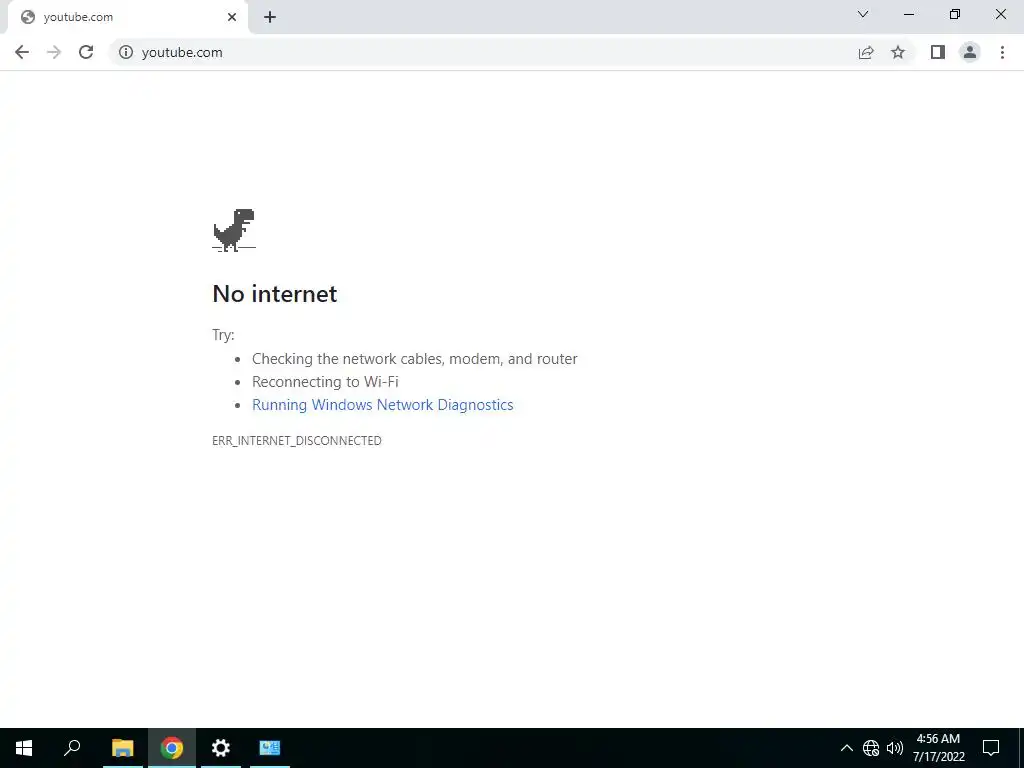Image resolution: width=1024 pixels, height=768 pixels.
Task: Click Chrome icon in taskbar
Action: pos(172,748)
